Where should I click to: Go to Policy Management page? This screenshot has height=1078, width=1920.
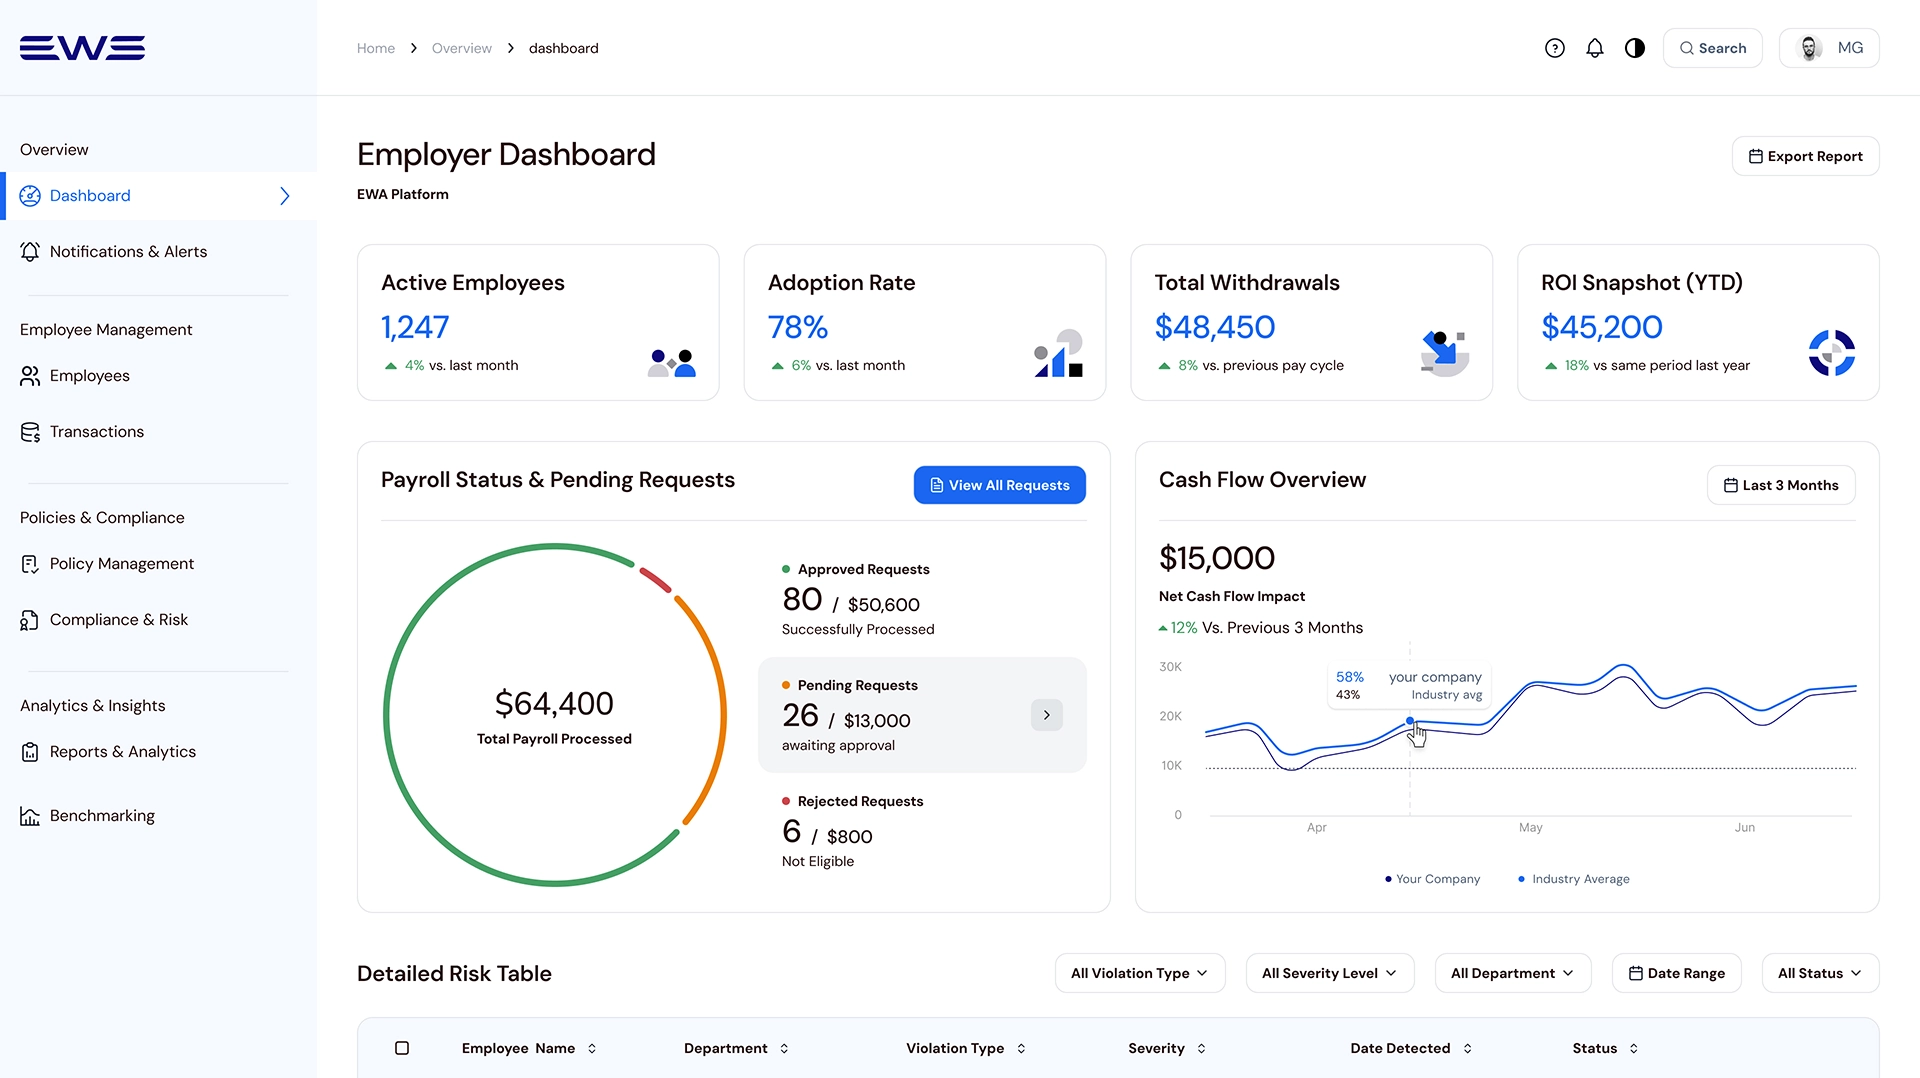pos(121,564)
